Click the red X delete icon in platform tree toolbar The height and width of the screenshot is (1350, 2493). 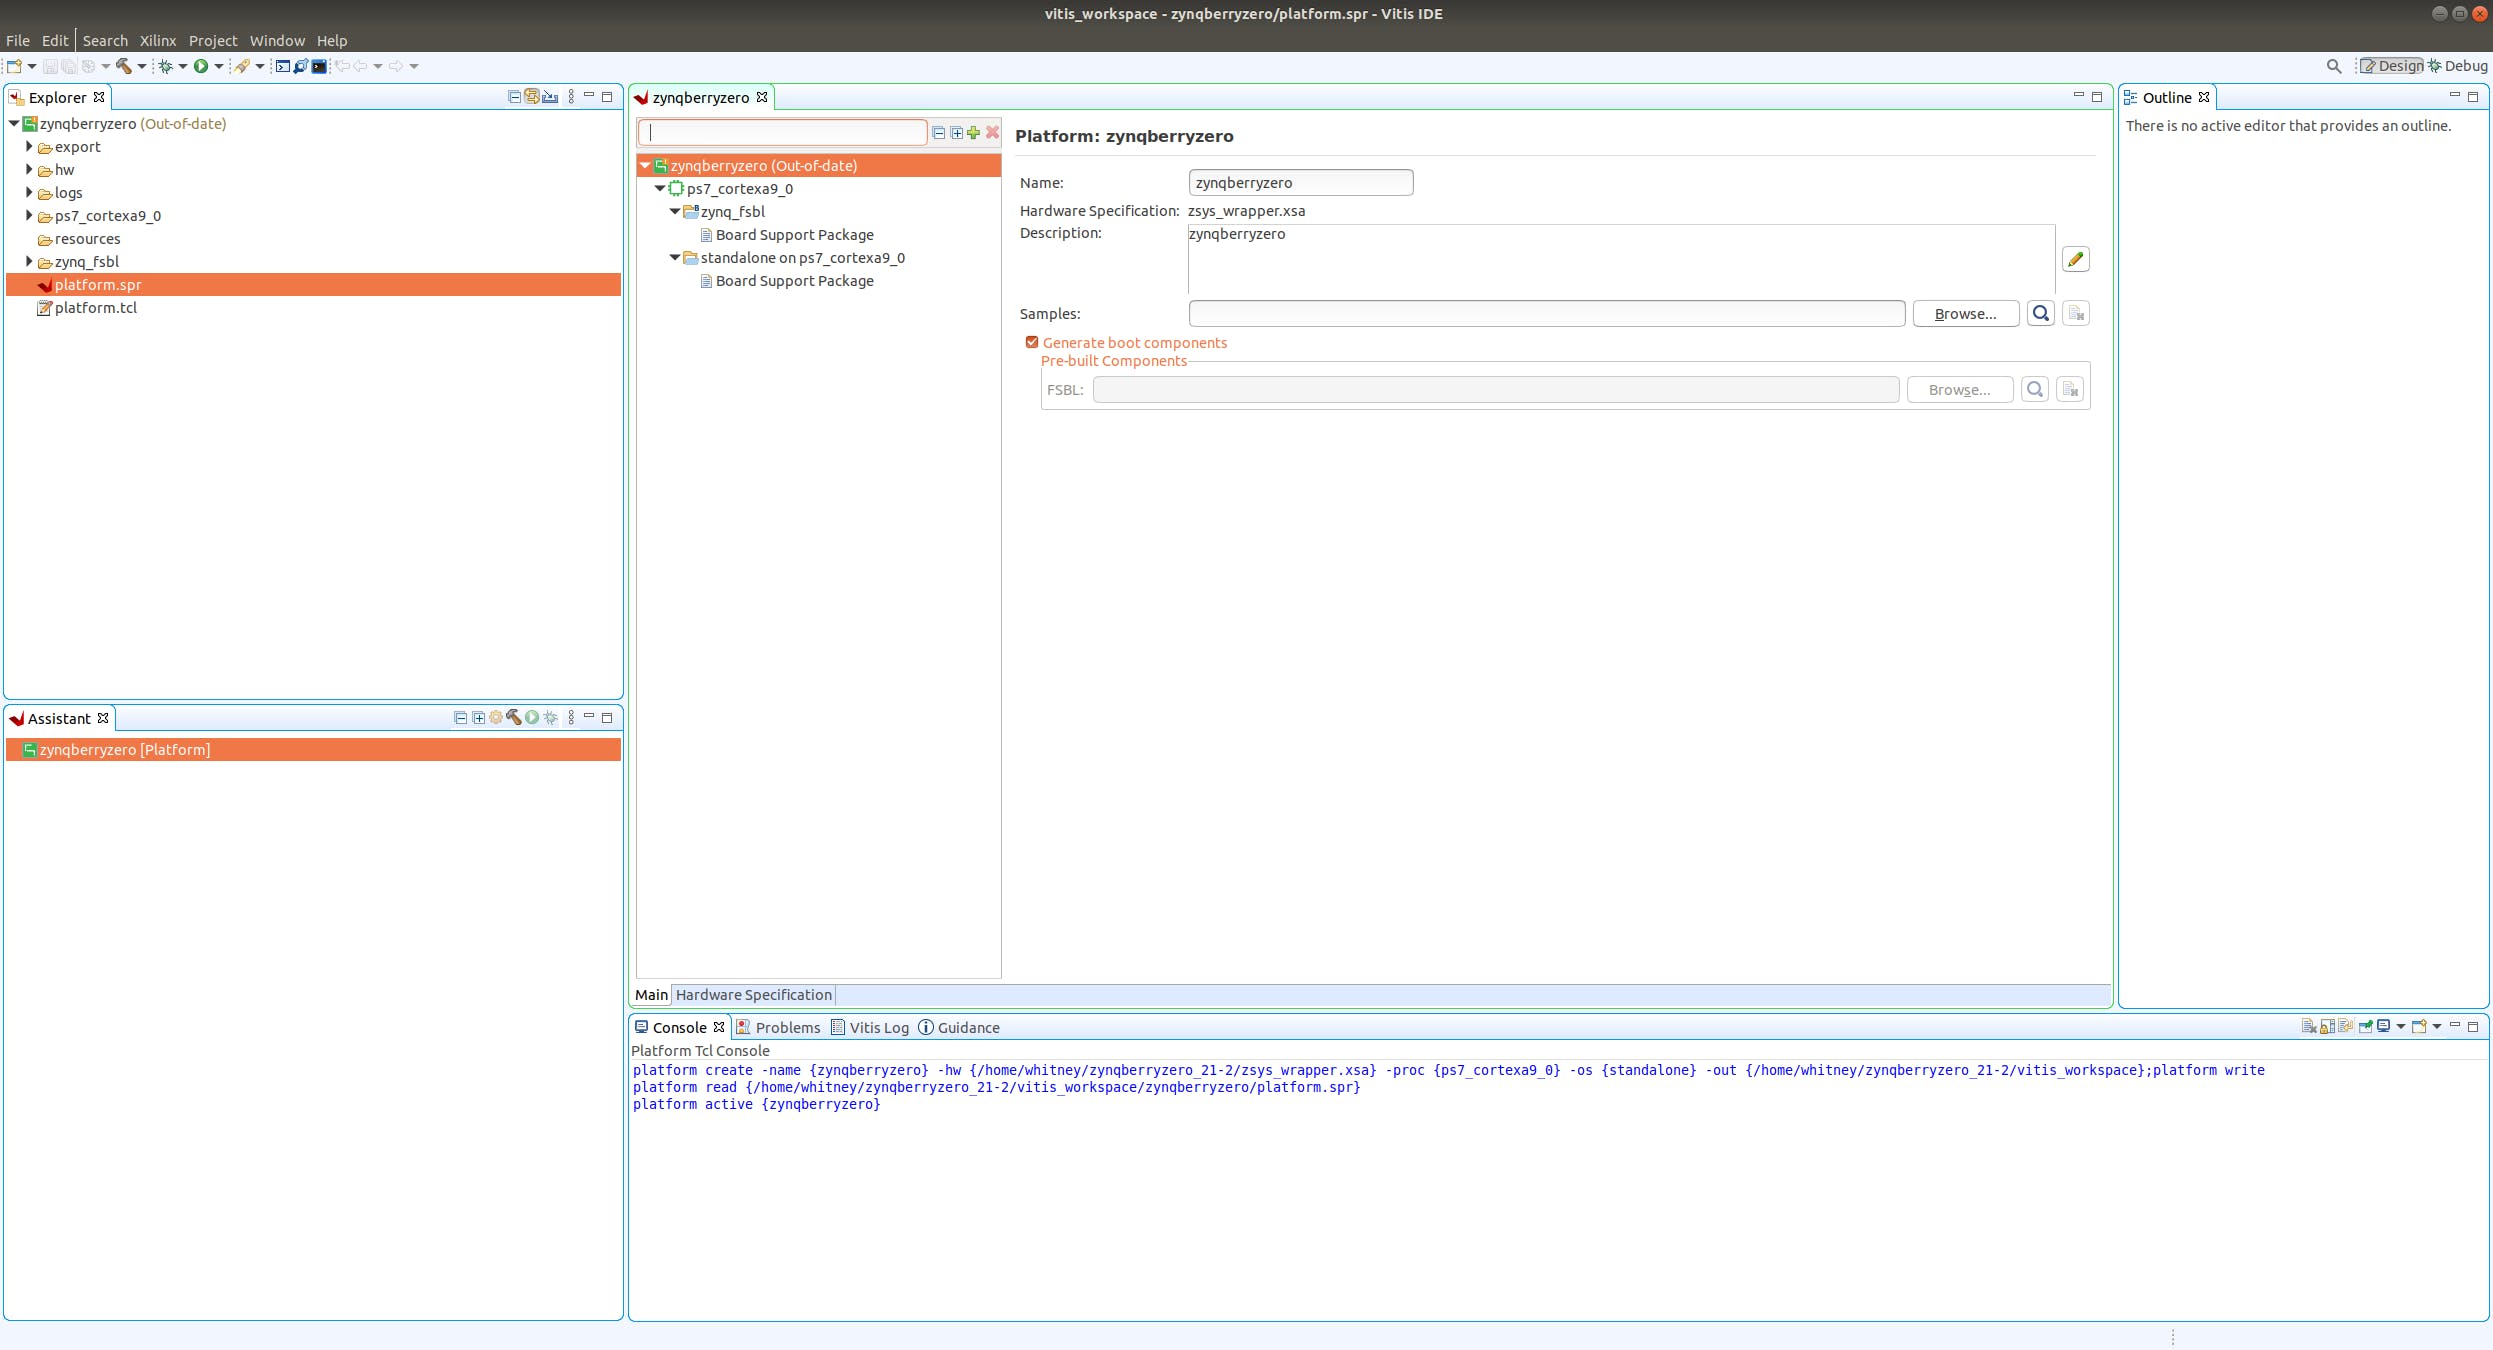(x=992, y=132)
